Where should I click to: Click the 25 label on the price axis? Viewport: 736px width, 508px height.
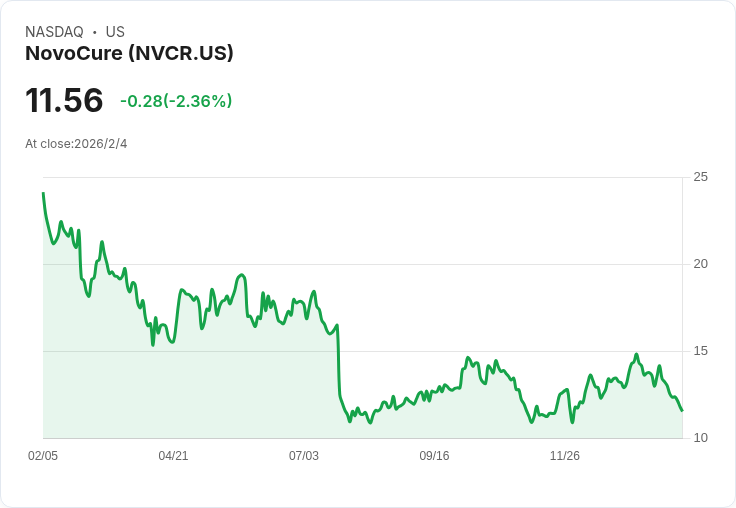700,177
